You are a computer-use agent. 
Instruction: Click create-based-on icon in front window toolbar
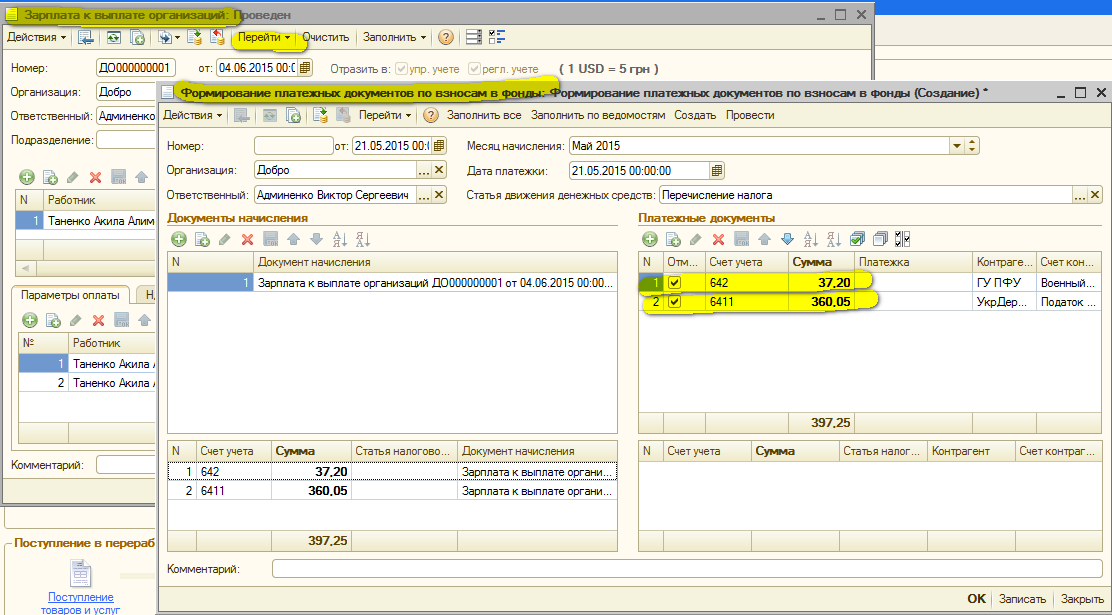(321, 115)
